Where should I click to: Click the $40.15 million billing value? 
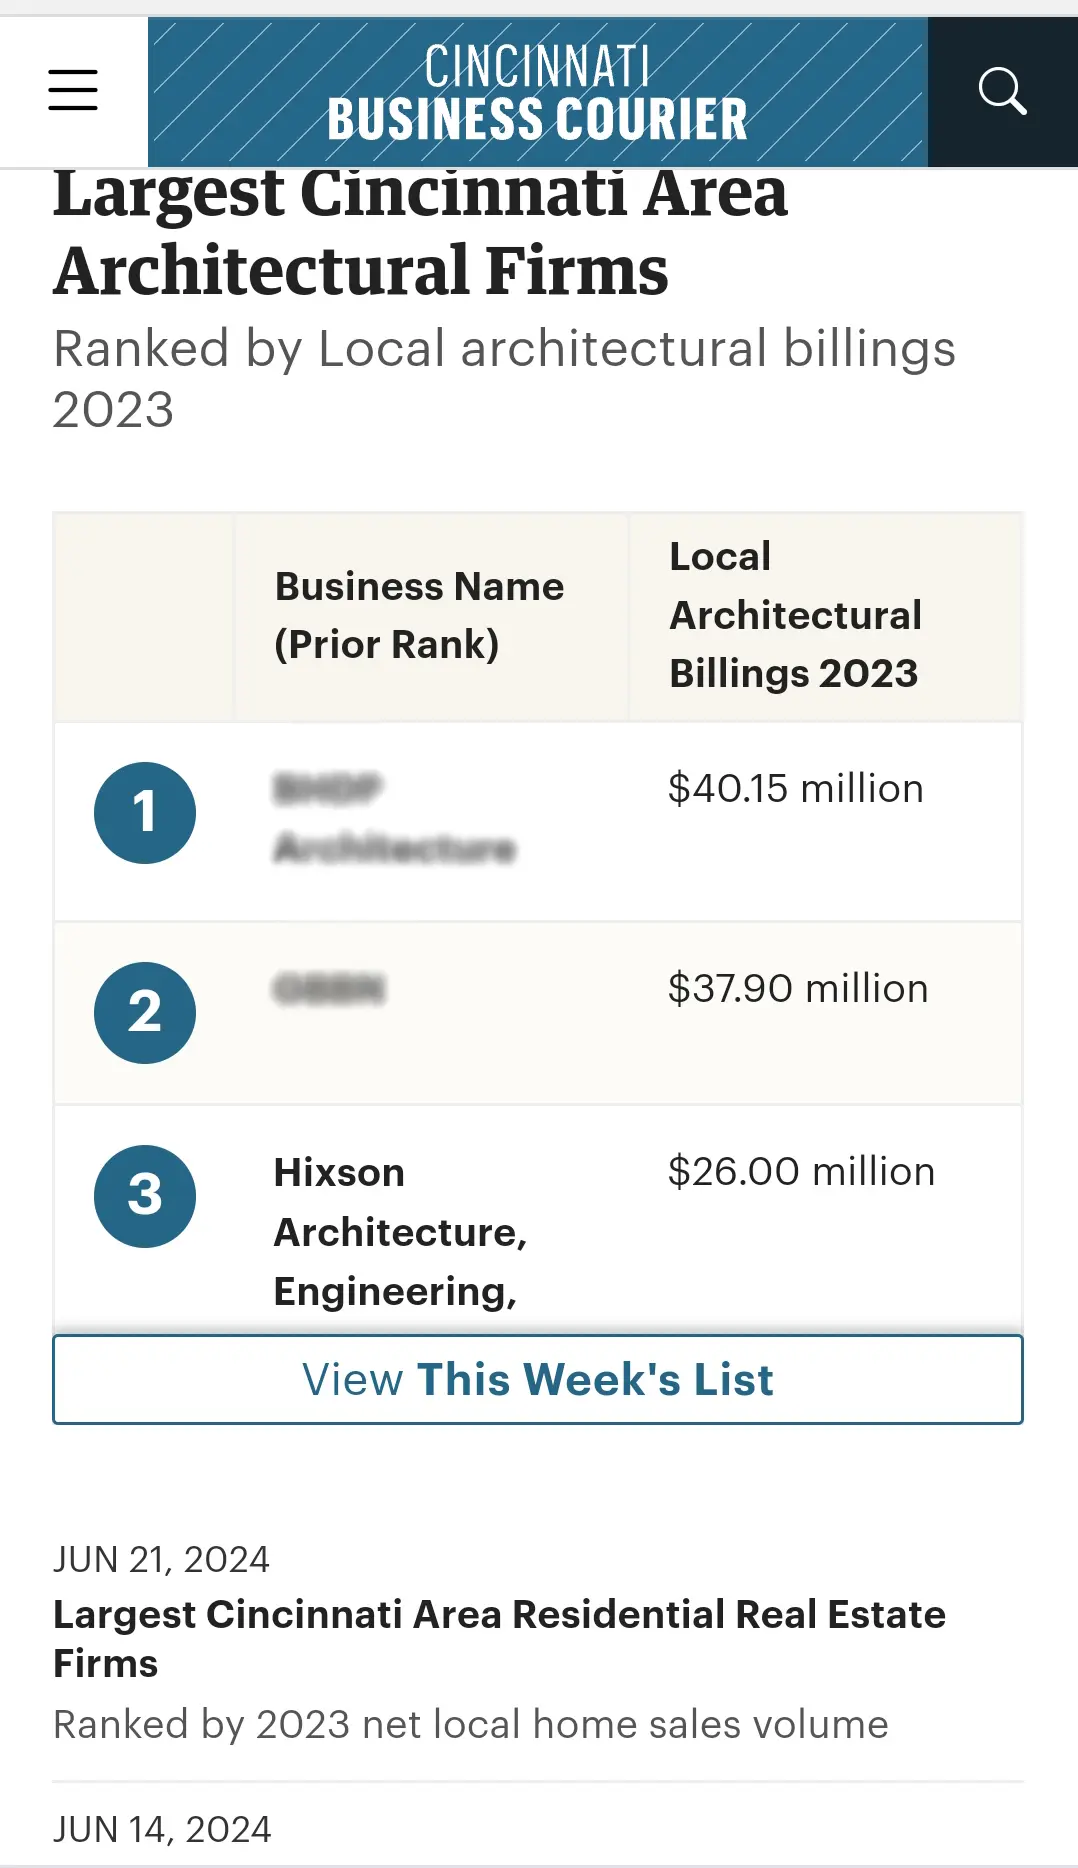[797, 789]
